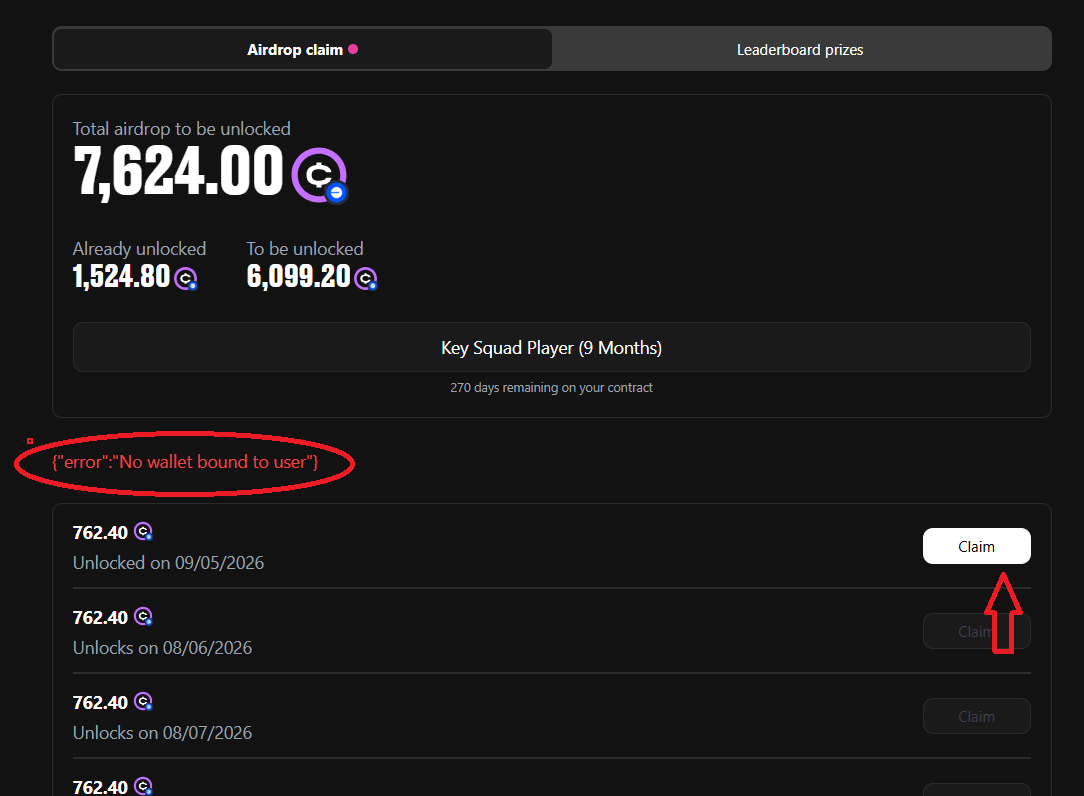Click Claim for the 08/07/2026 unlock
Viewport: 1084px width, 796px height.
click(976, 716)
